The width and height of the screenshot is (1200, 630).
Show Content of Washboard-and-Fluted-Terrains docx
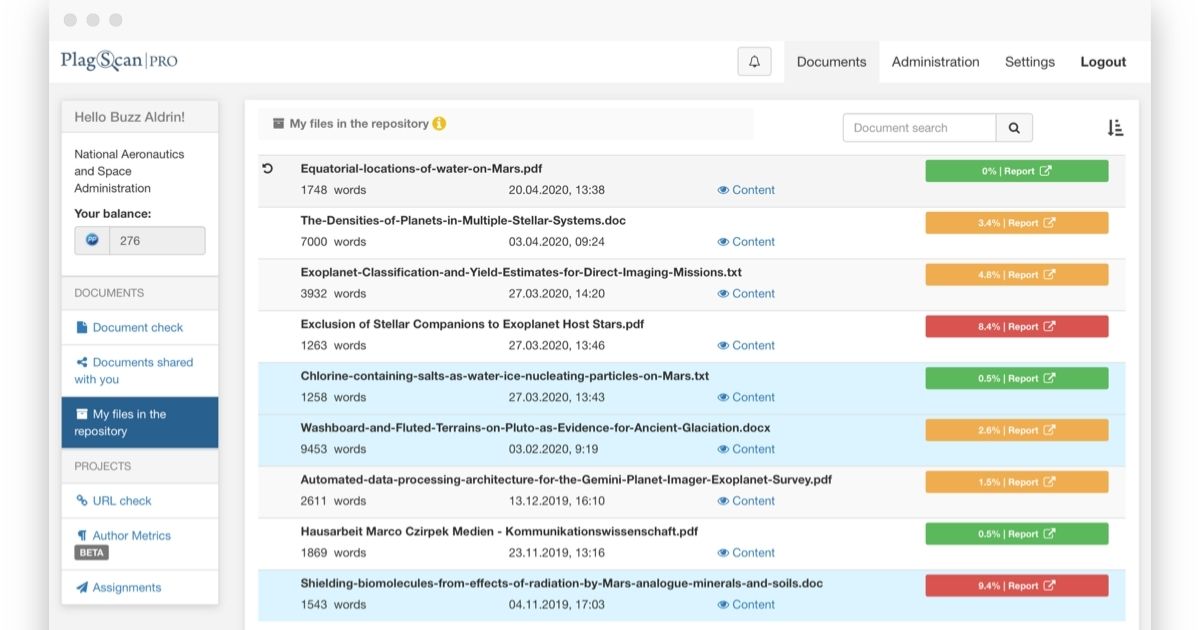(x=746, y=449)
